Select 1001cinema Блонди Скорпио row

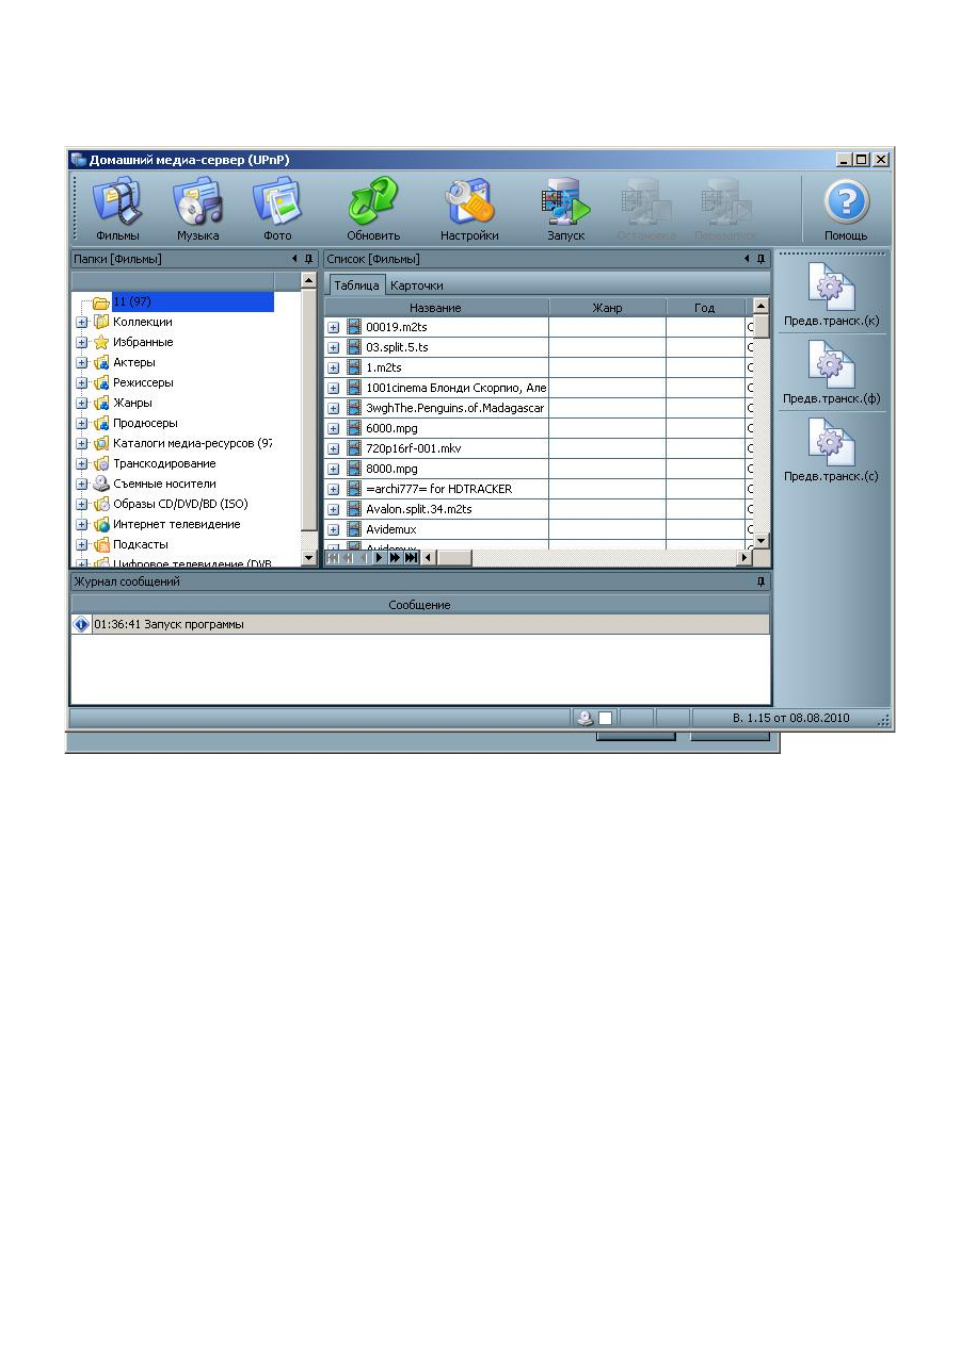pyautogui.click(x=456, y=388)
